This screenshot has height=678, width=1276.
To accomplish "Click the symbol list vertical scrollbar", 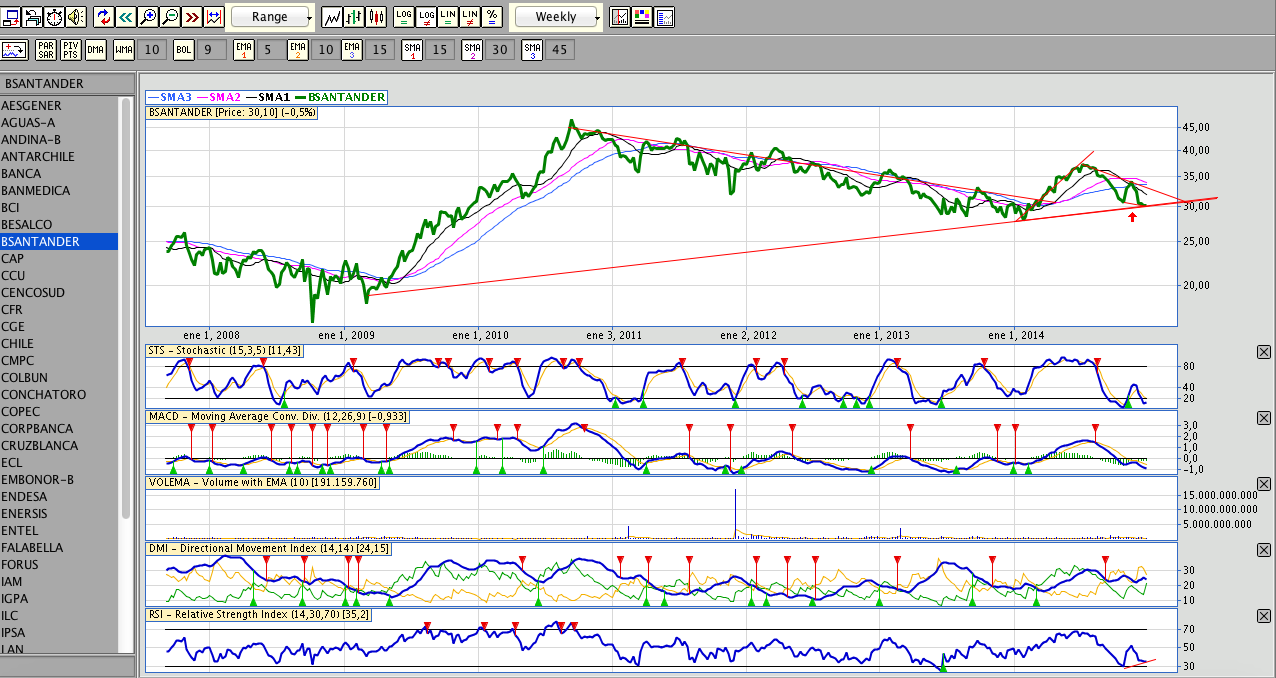I will pyautogui.click(x=126, y=300).
